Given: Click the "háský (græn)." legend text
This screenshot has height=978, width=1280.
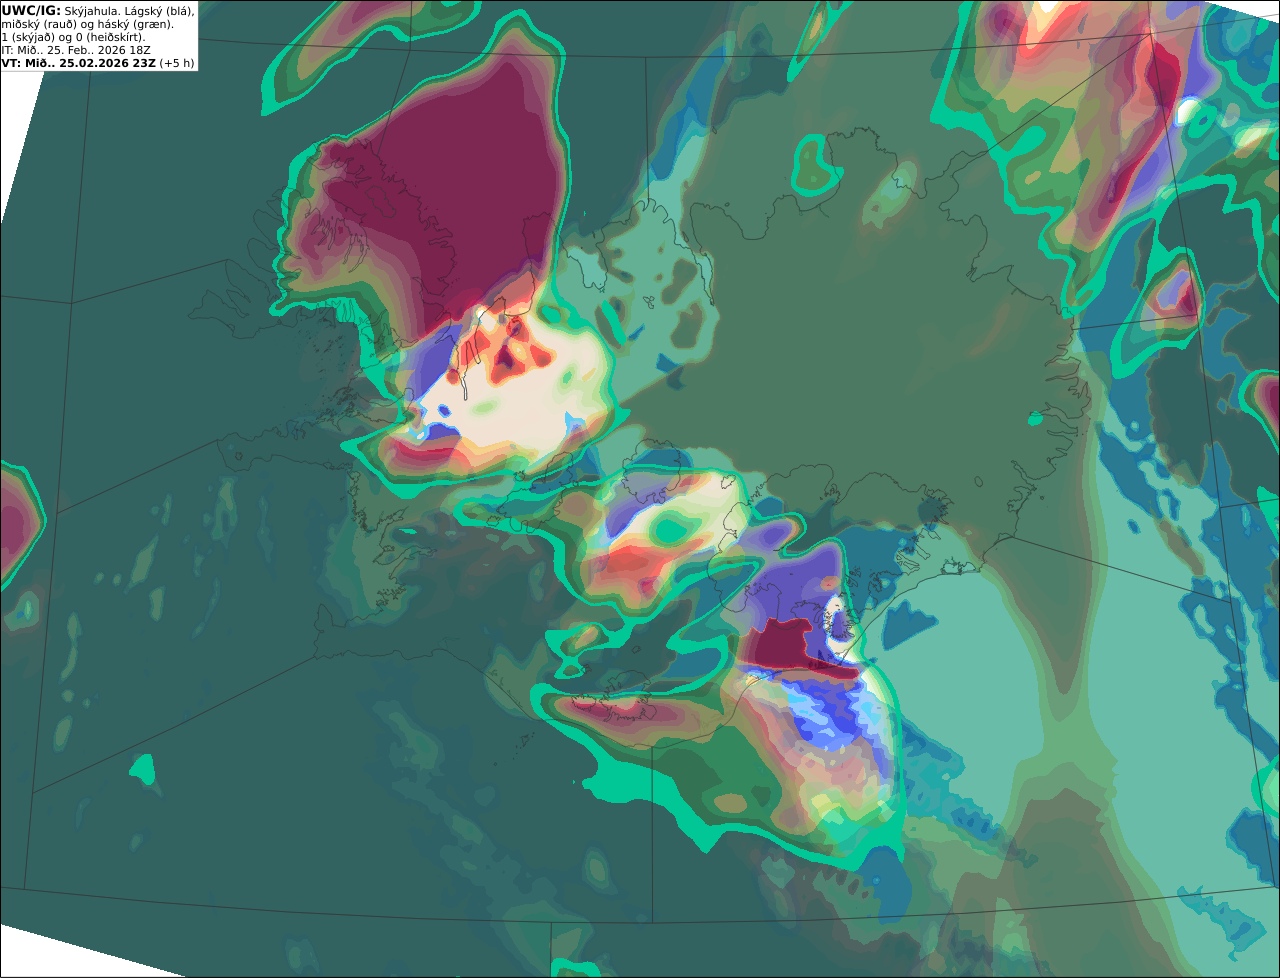Looking at the screenshot, I should (138, 24).
